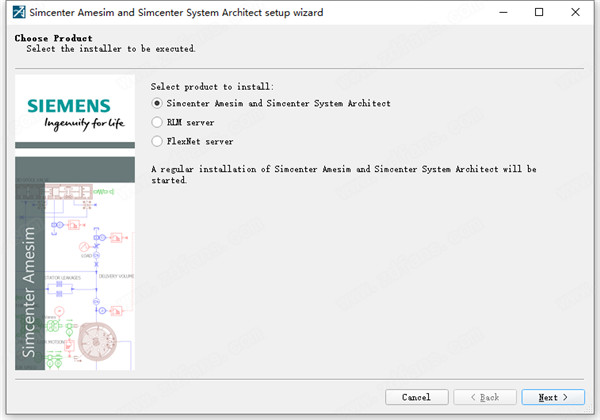600x420 pixels.
Task: Minimize the setup wizard window
Action: click(503, 12)
